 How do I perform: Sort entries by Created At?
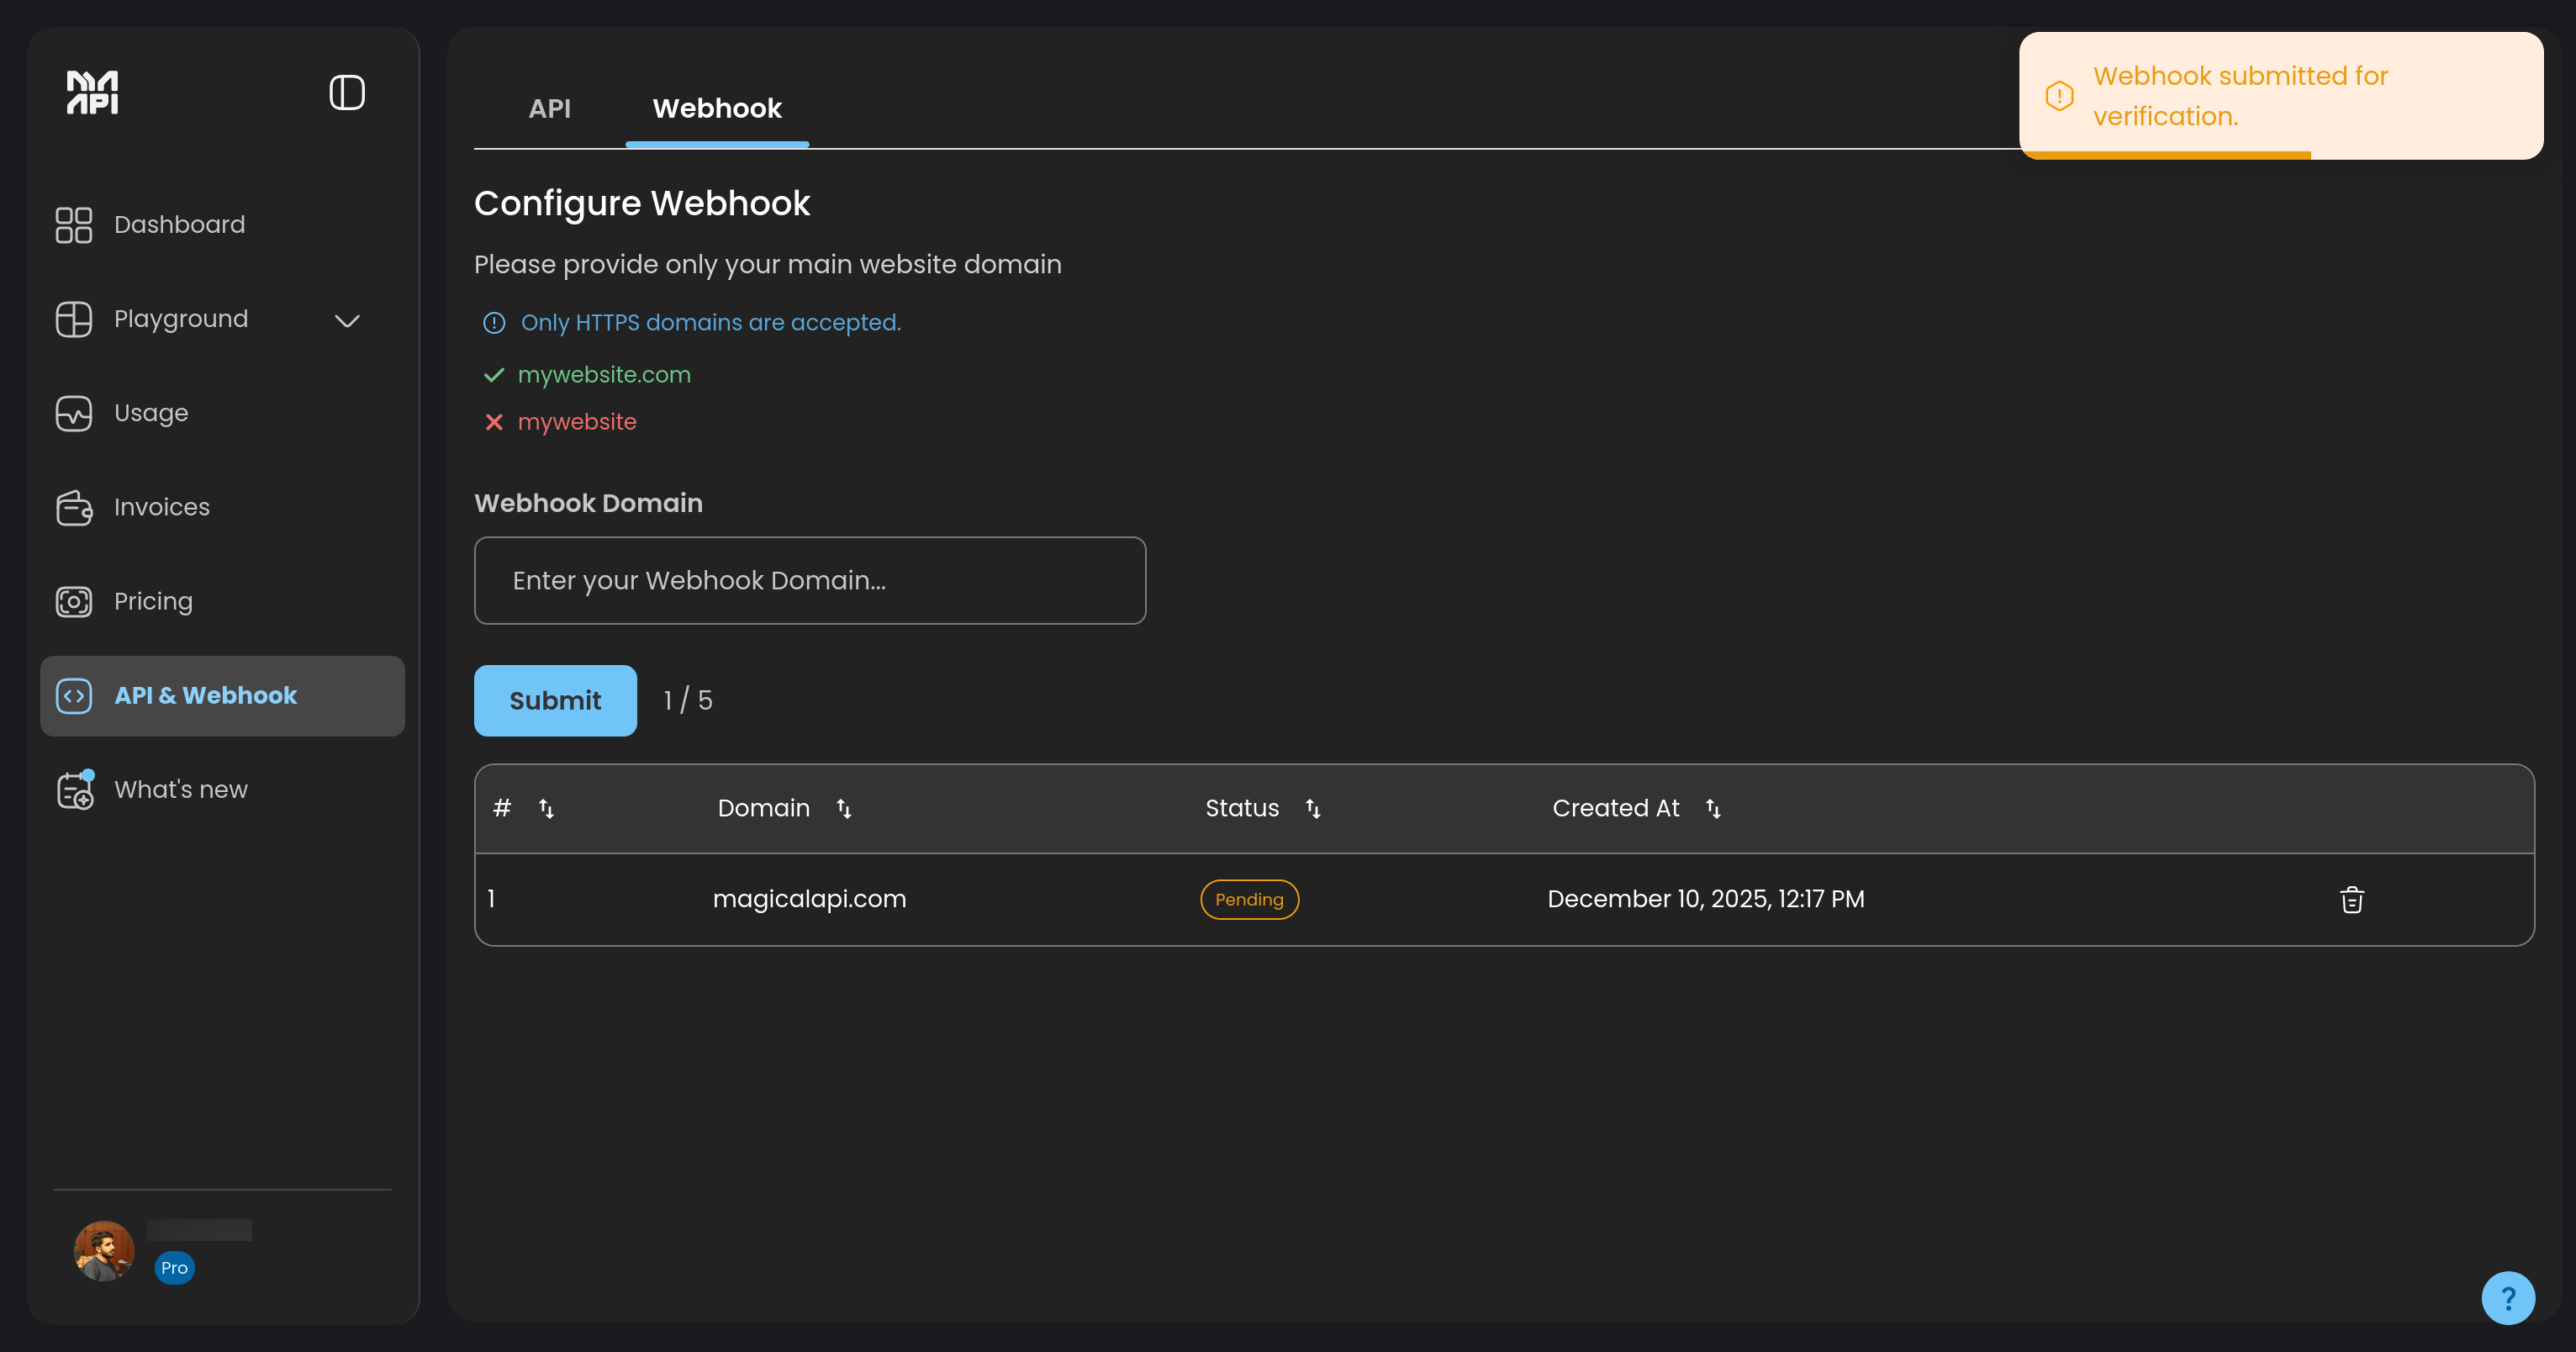click(x=1713, y=808)
